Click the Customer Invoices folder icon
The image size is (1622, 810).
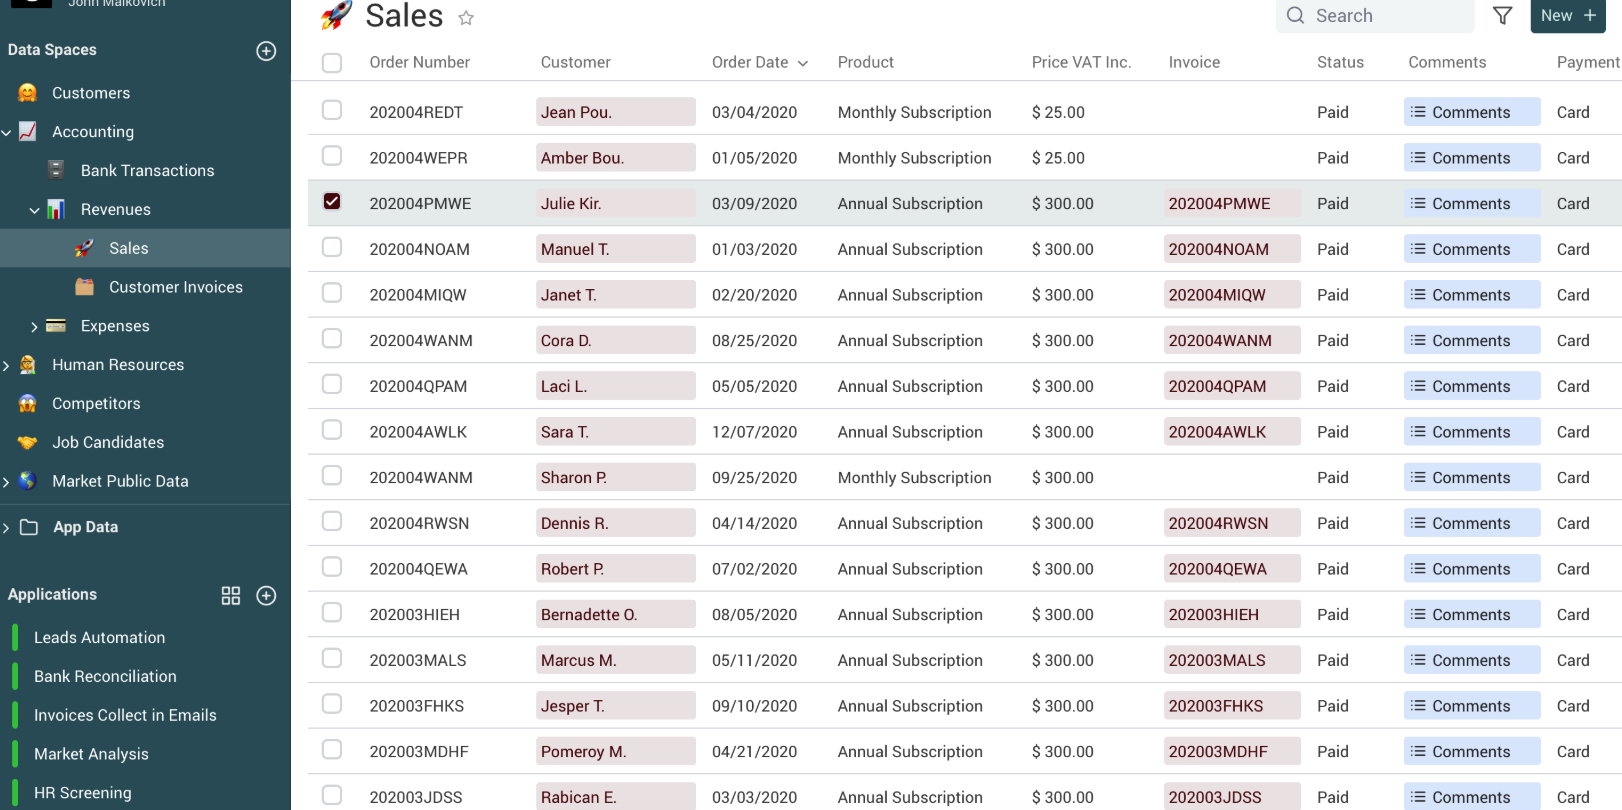coord(85,287)
